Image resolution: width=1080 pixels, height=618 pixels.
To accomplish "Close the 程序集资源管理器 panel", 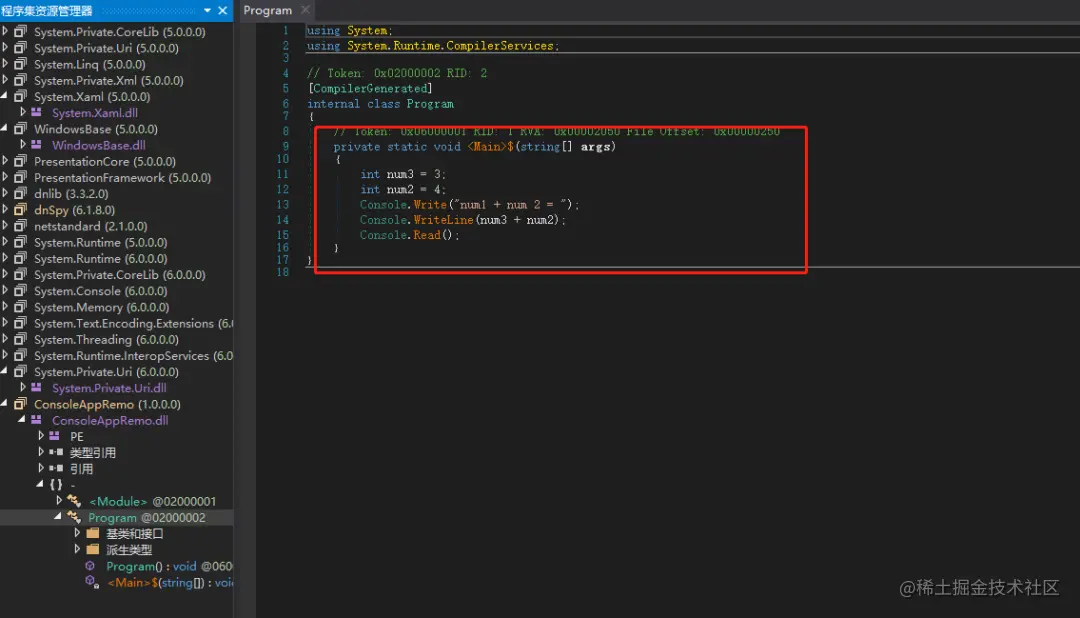I will [x=222, y=10].
